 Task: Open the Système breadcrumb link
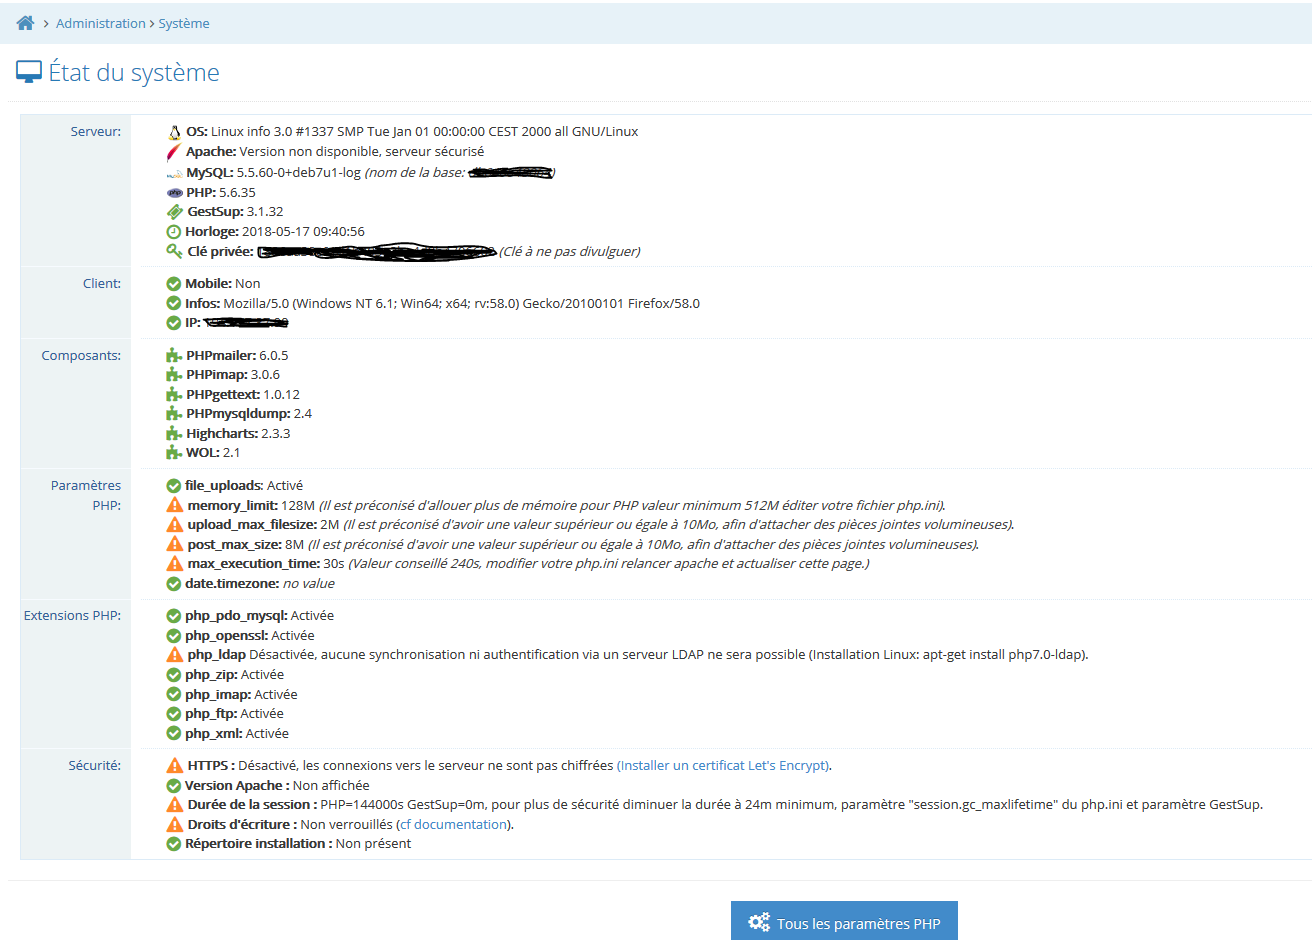tap(184, 23)
